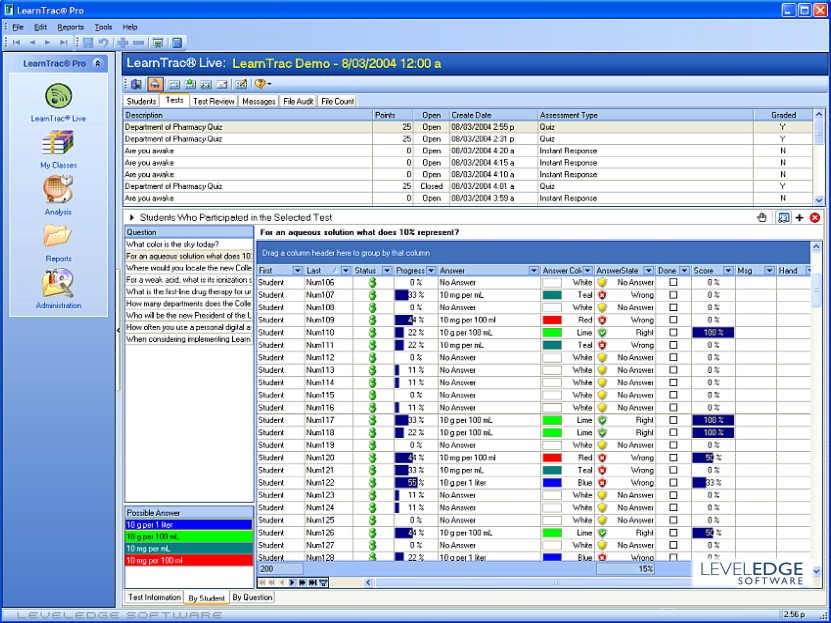Image resolution: width=831 pixels, height=623 pixels.
Task: Open the Reports folder icon
Action: pos(58,236)
